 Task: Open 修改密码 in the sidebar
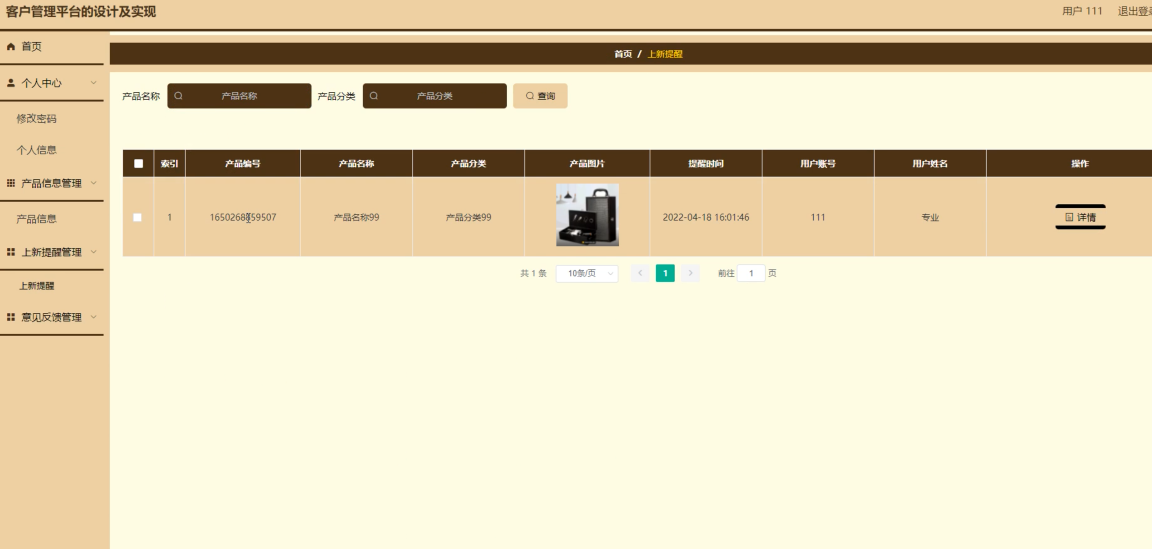(x=37, y=118)
